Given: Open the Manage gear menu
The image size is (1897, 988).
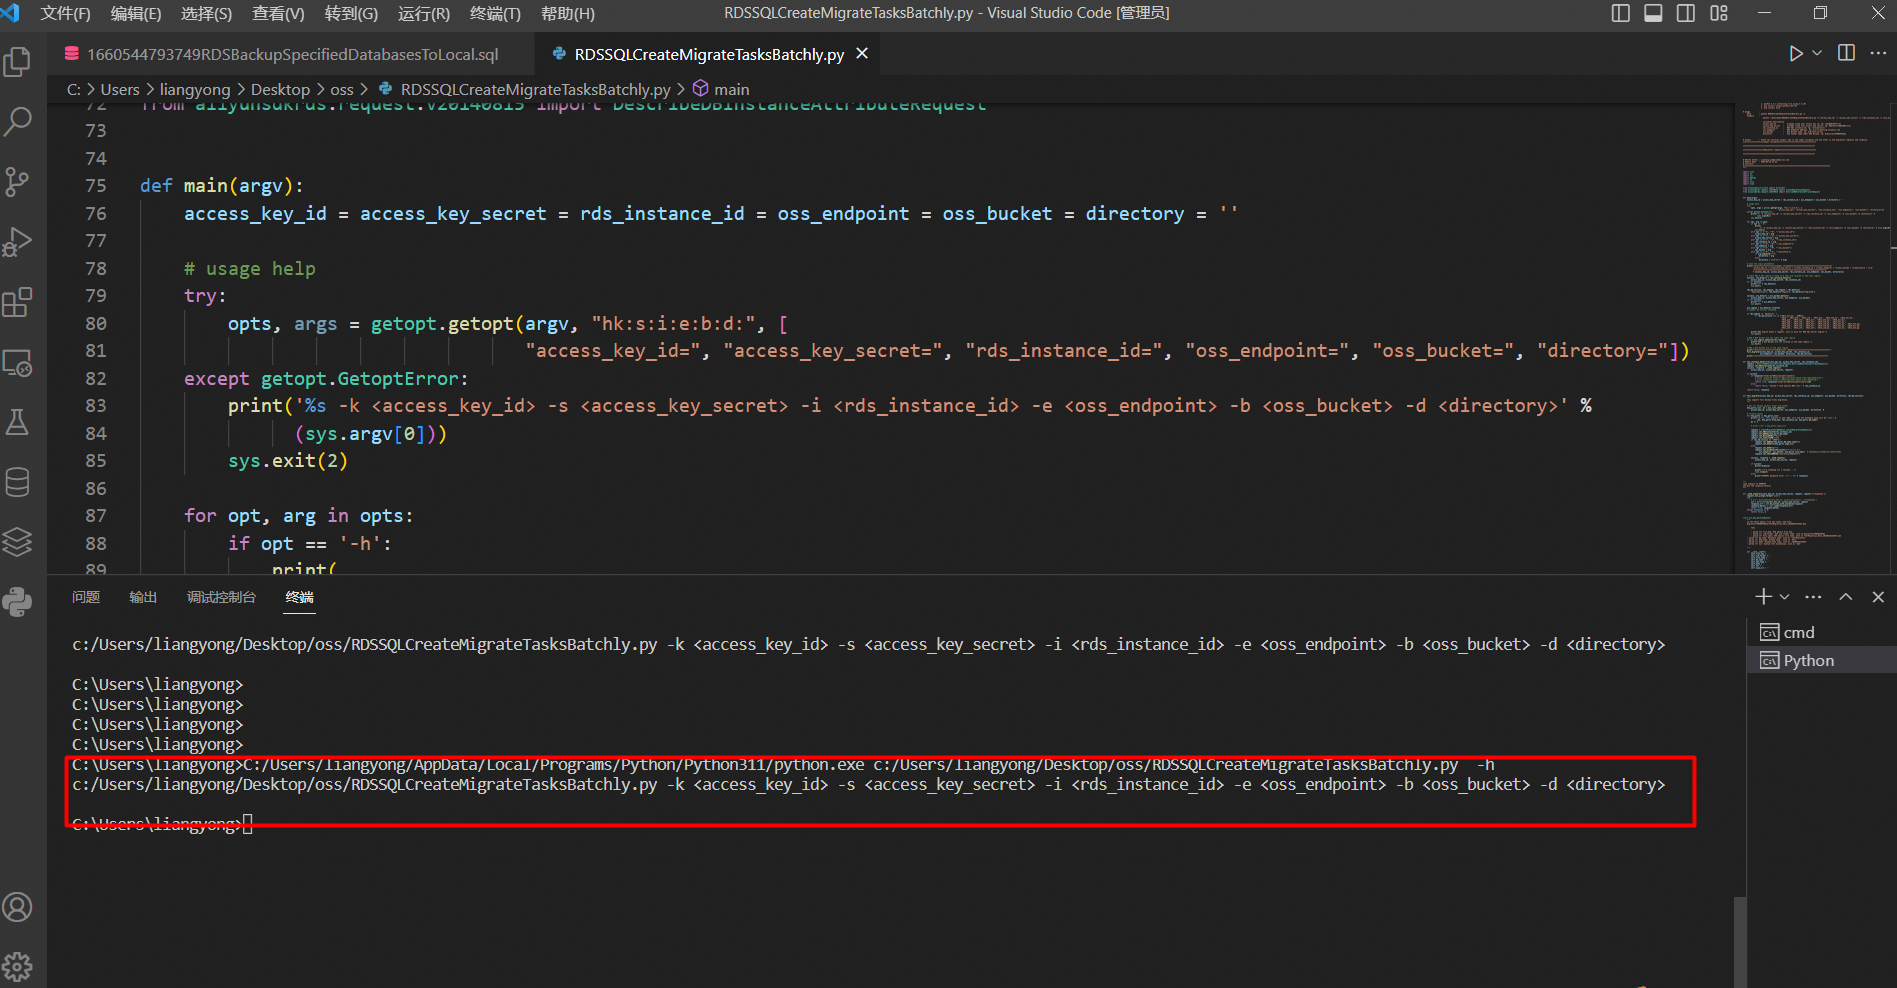Looking at the screenshot, I should [x=17, y=966].
